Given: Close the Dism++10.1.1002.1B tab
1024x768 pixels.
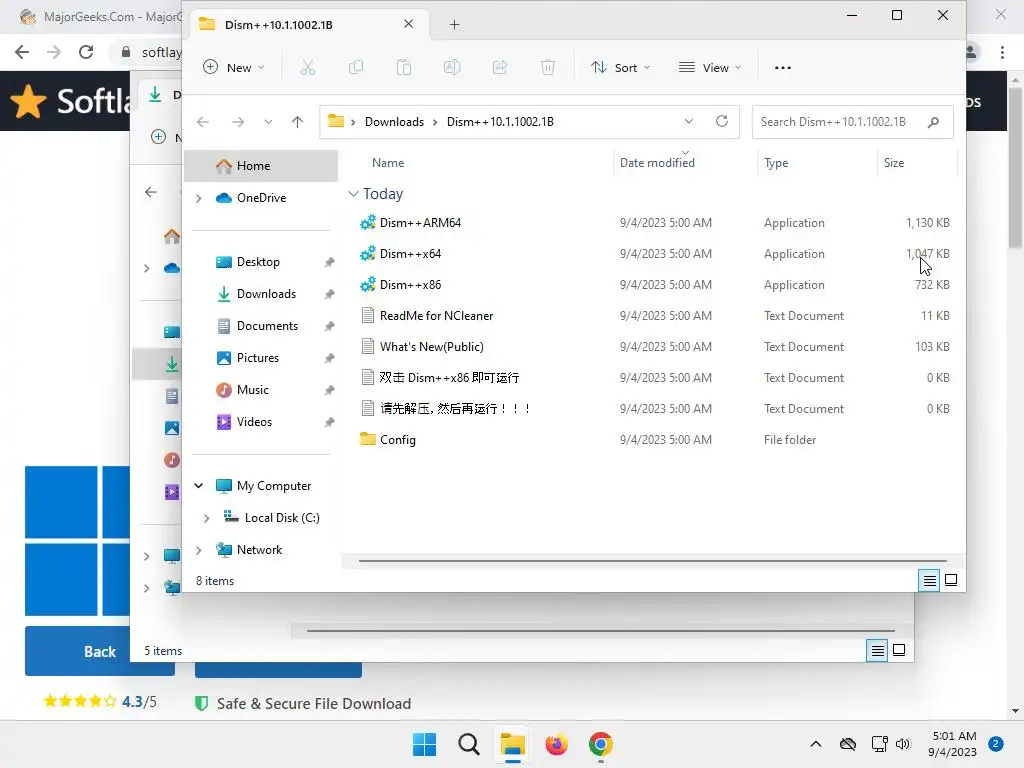Looking at the screenshot, I should tap(409, 24).
